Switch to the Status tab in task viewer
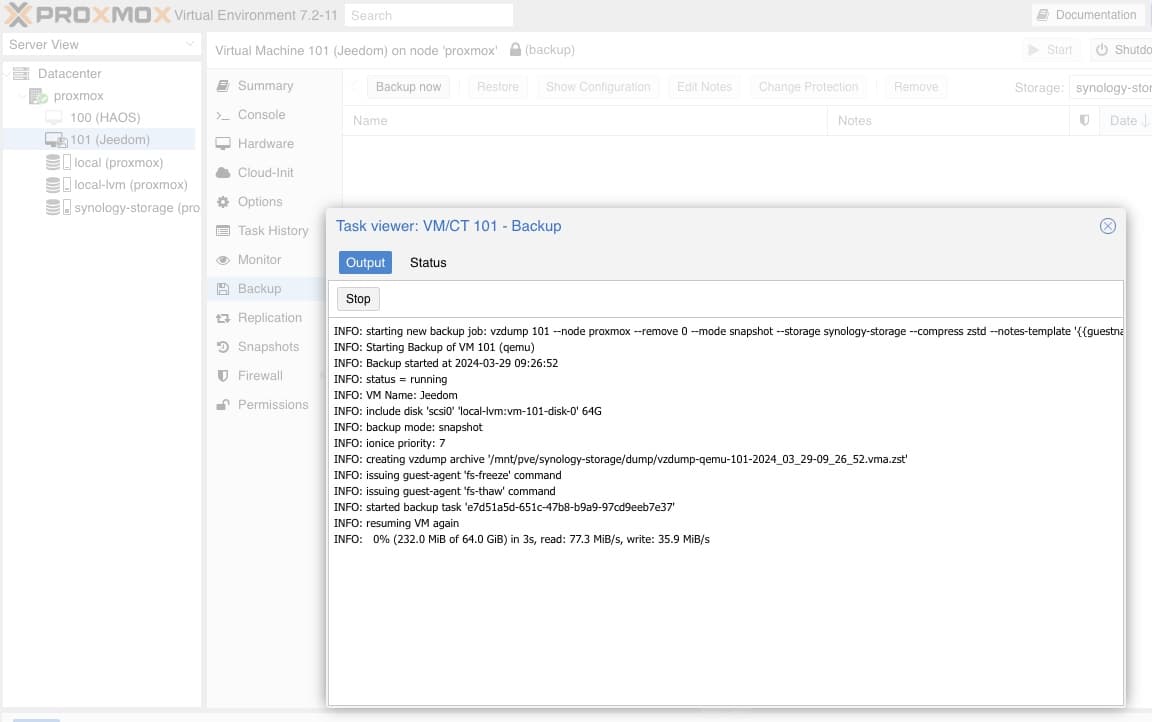The height and width of the screenshot is (722, 1152). pyautogui.click(x=428, y=262)
